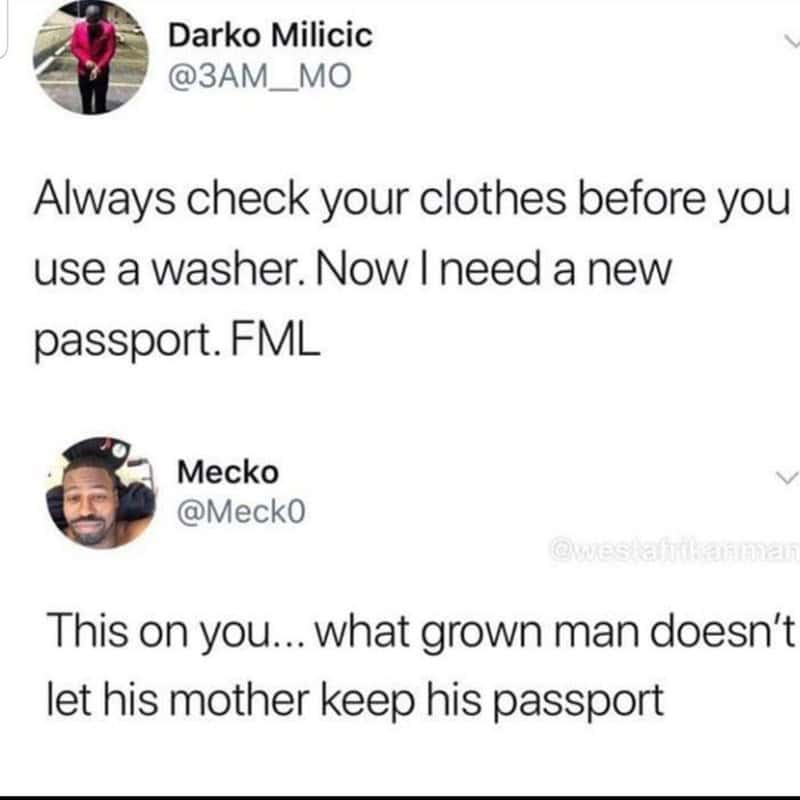Click the black bar below the tweets
Screen dimensions: 800x800
pos(400,797)
